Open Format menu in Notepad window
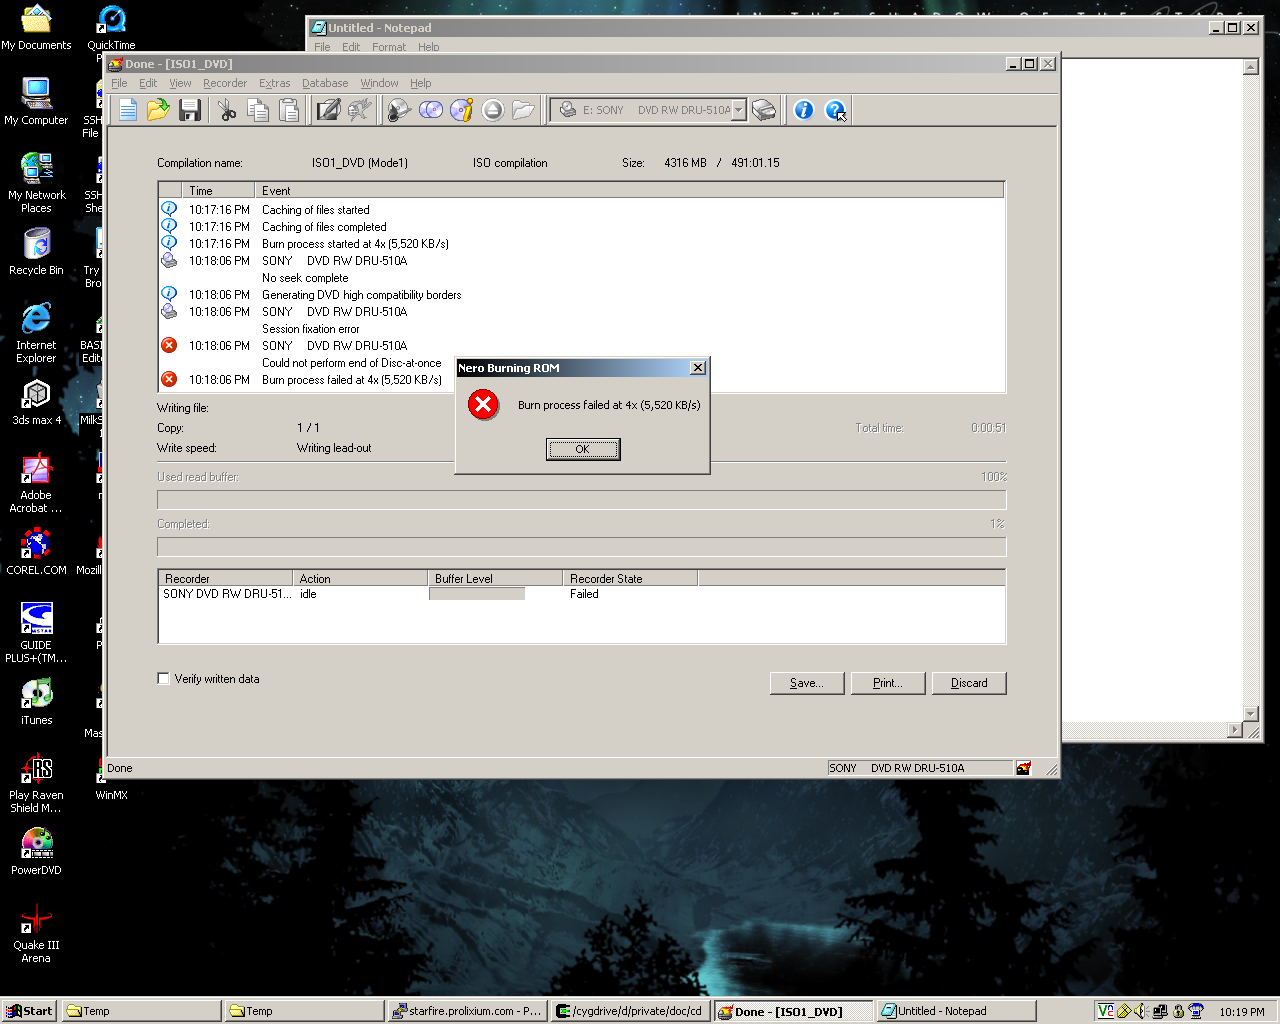 tap(389, 47)
